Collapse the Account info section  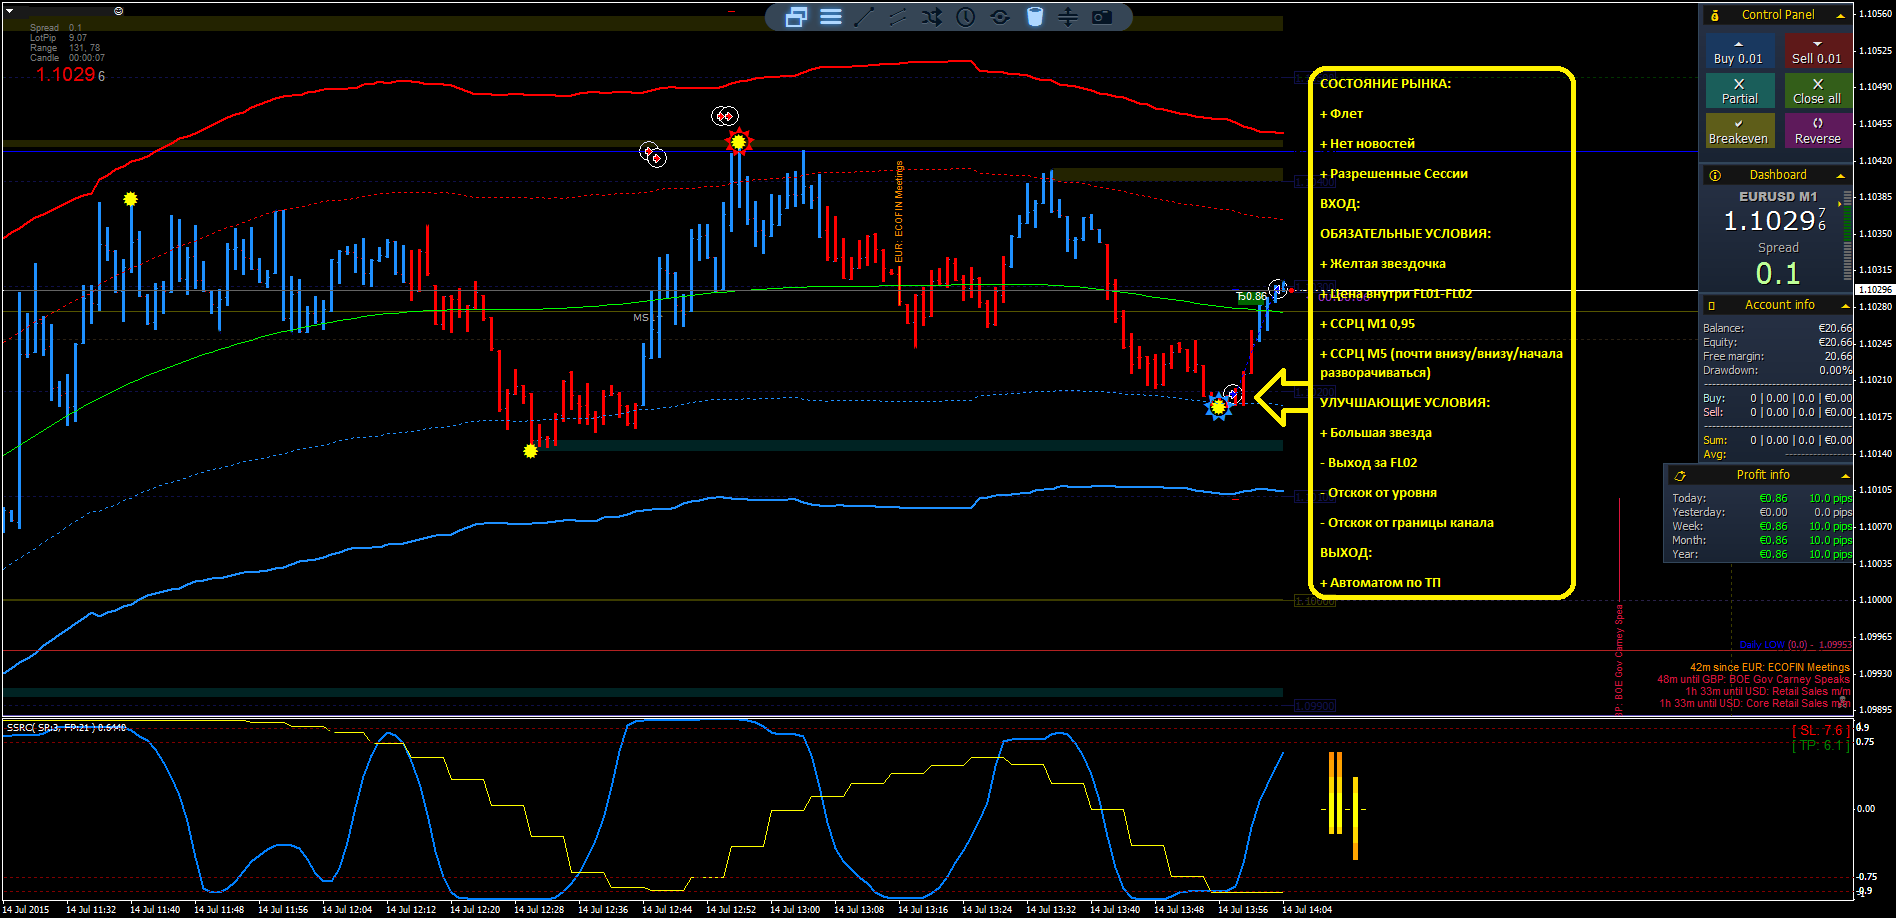pos(1843,305)
